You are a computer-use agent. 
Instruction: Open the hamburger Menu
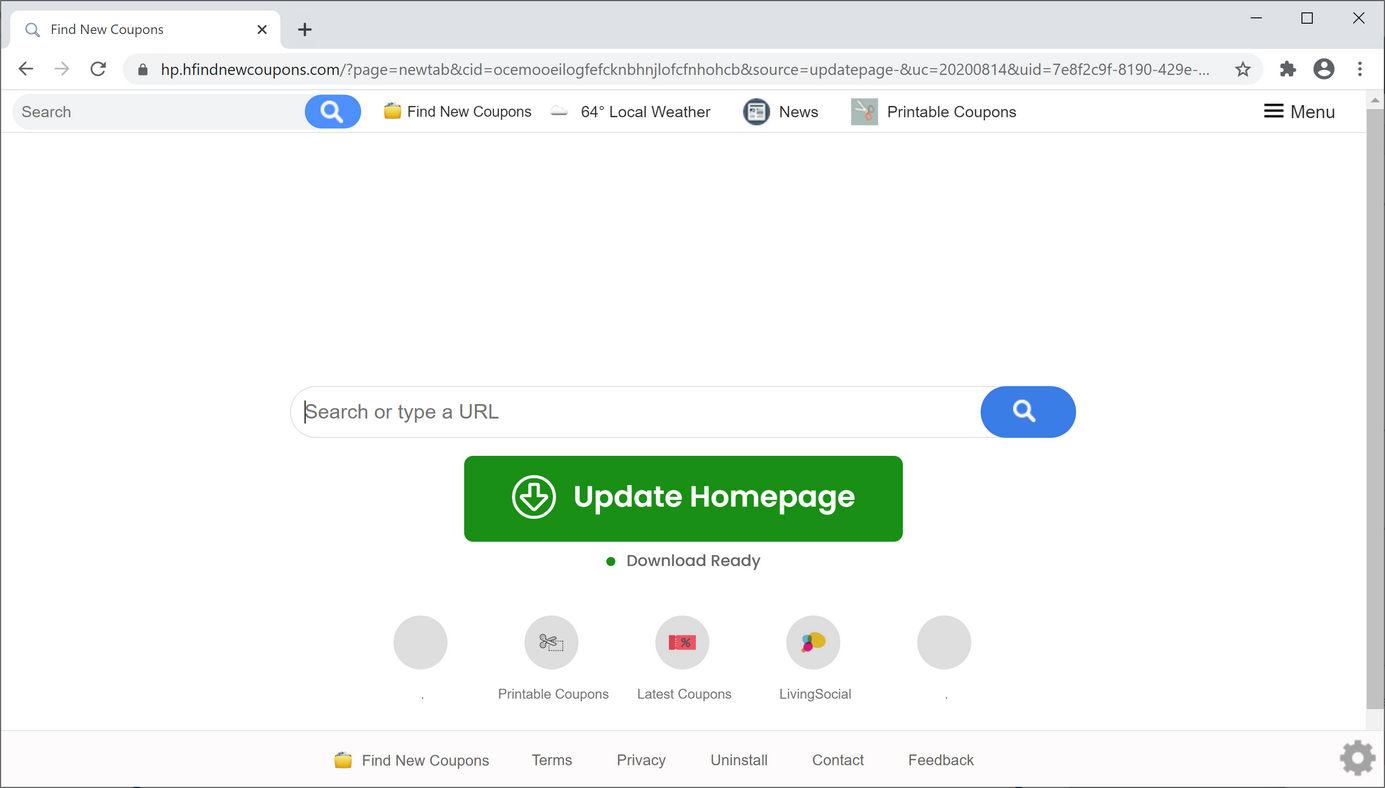[x=1299, y=112]
